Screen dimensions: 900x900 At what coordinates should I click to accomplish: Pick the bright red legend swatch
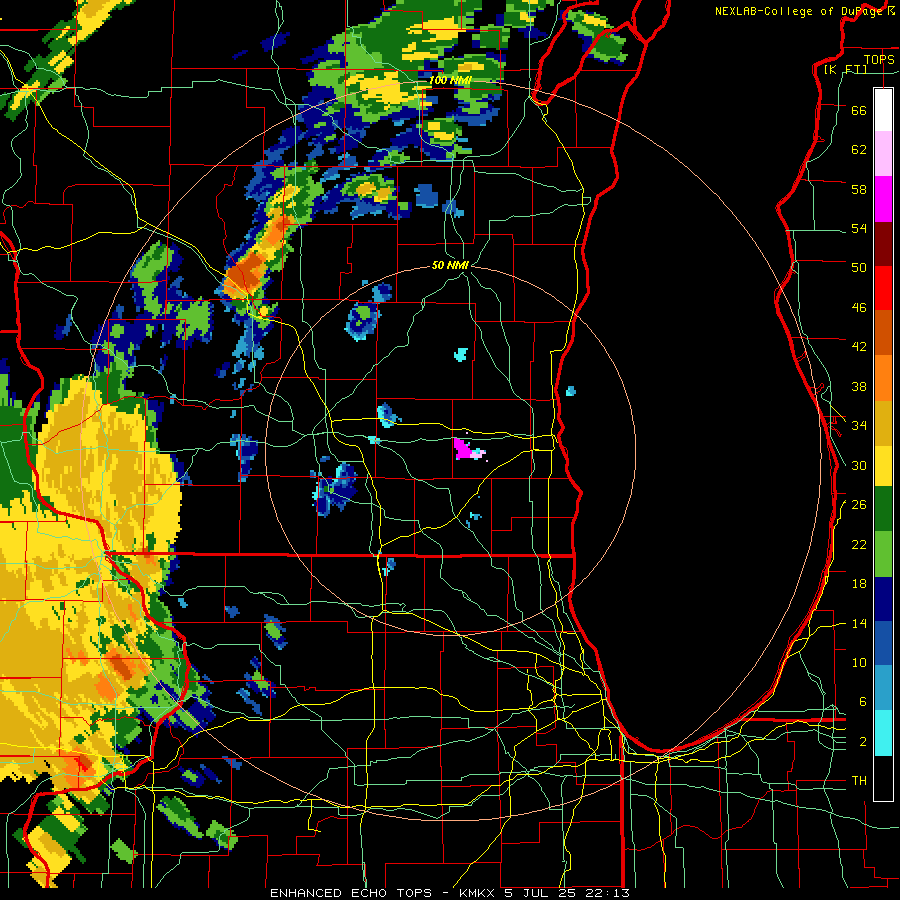[x=883, y=289]
